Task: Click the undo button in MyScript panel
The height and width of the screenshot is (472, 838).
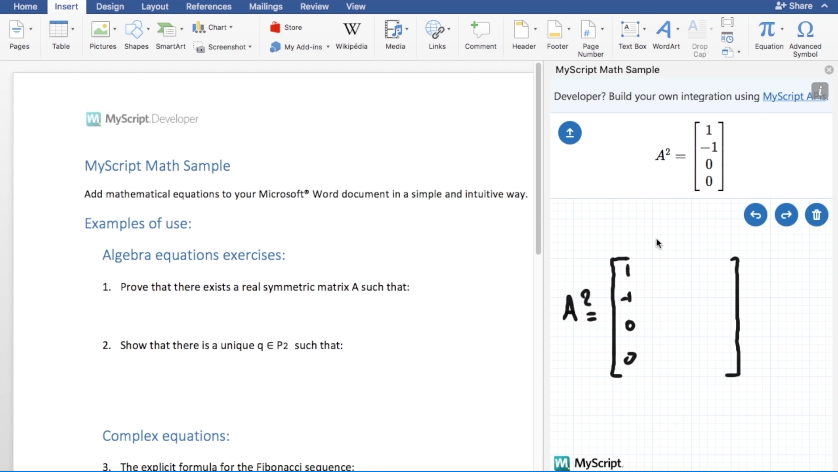Action: pyautogui.click(x=755, y=215)
